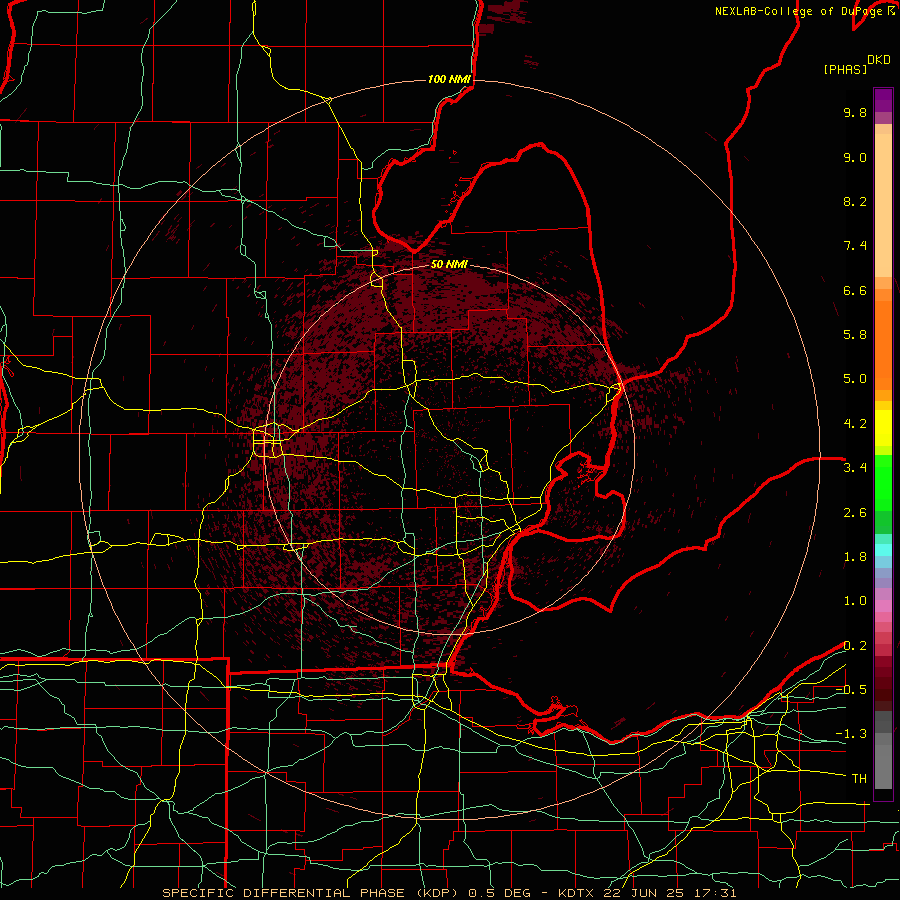The image size is (900, 900).
Task: Click the 9.0 value on the color scale
Action: (x=855, y=157)
